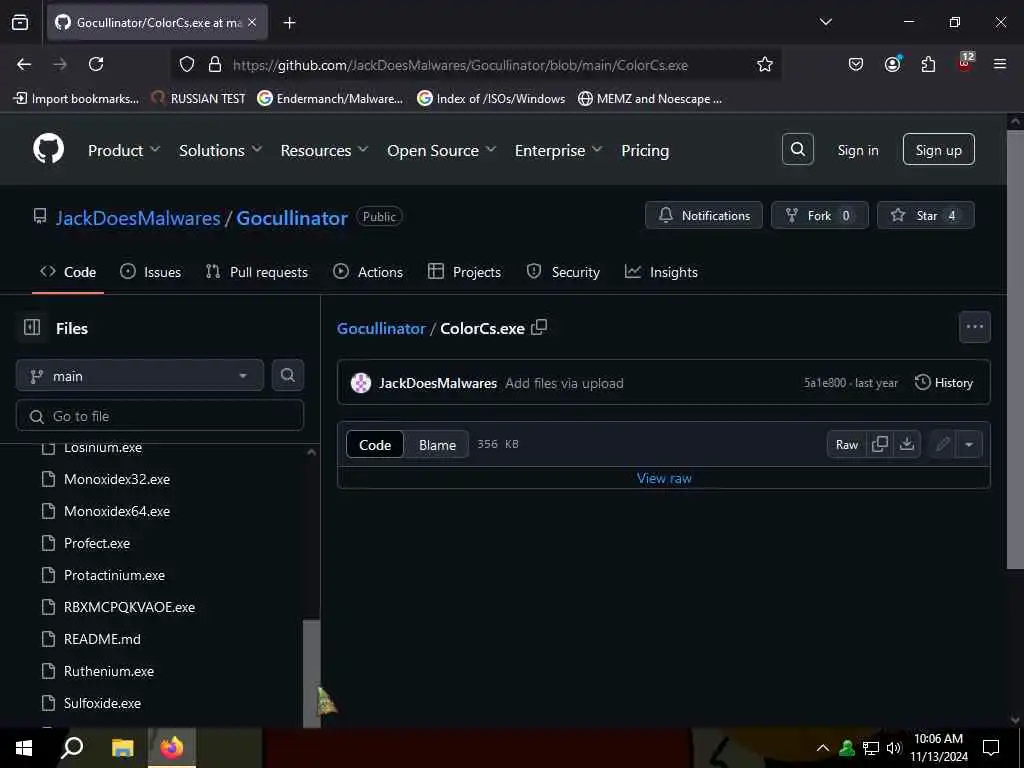Click the GitHub octocat logo
This screenshot has width=1024, height=768.
pos(48,150)
